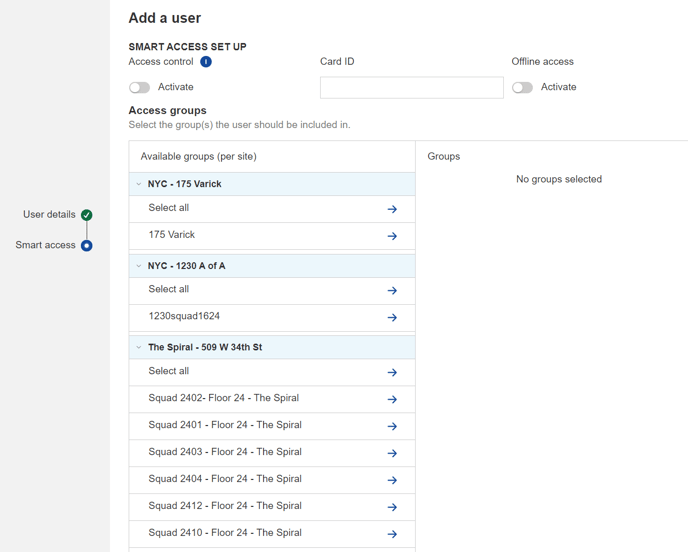Collapse the NYC - 175 Varick section
The height and width of the screenshot is (552, 688).
pyautogui.click(x=139, y=184)
